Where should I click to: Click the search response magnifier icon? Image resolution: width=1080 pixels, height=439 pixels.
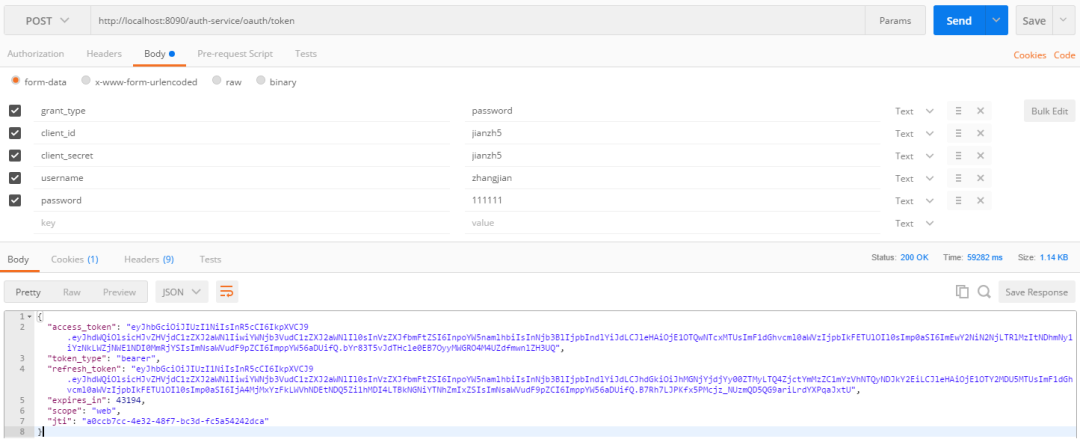(x=984, y=292)
